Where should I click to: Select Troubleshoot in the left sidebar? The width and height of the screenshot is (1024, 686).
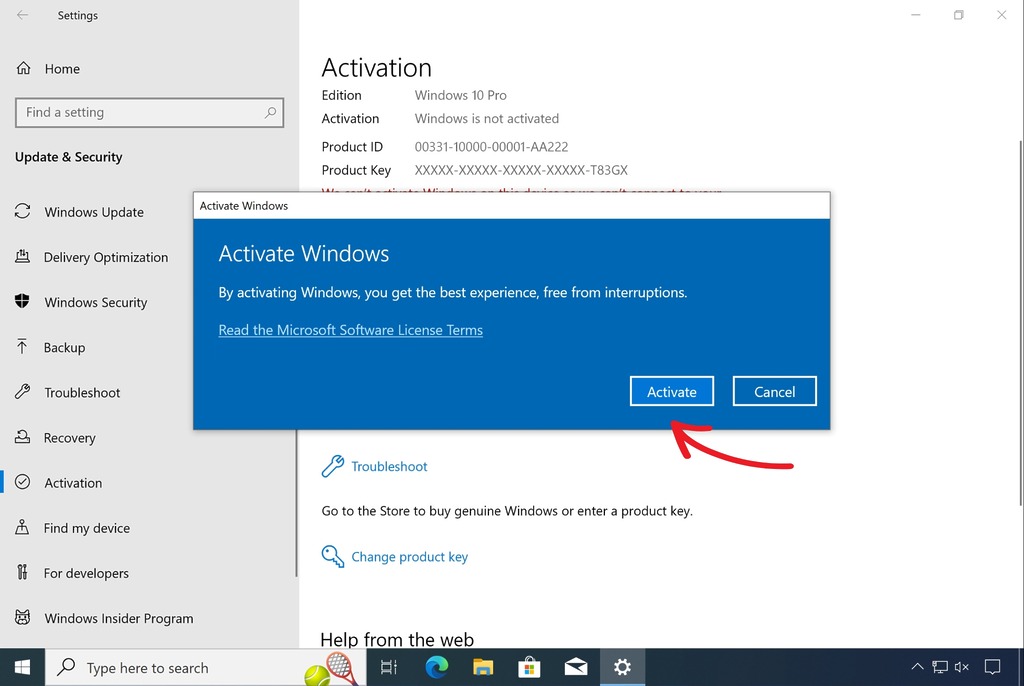(82, 392)
